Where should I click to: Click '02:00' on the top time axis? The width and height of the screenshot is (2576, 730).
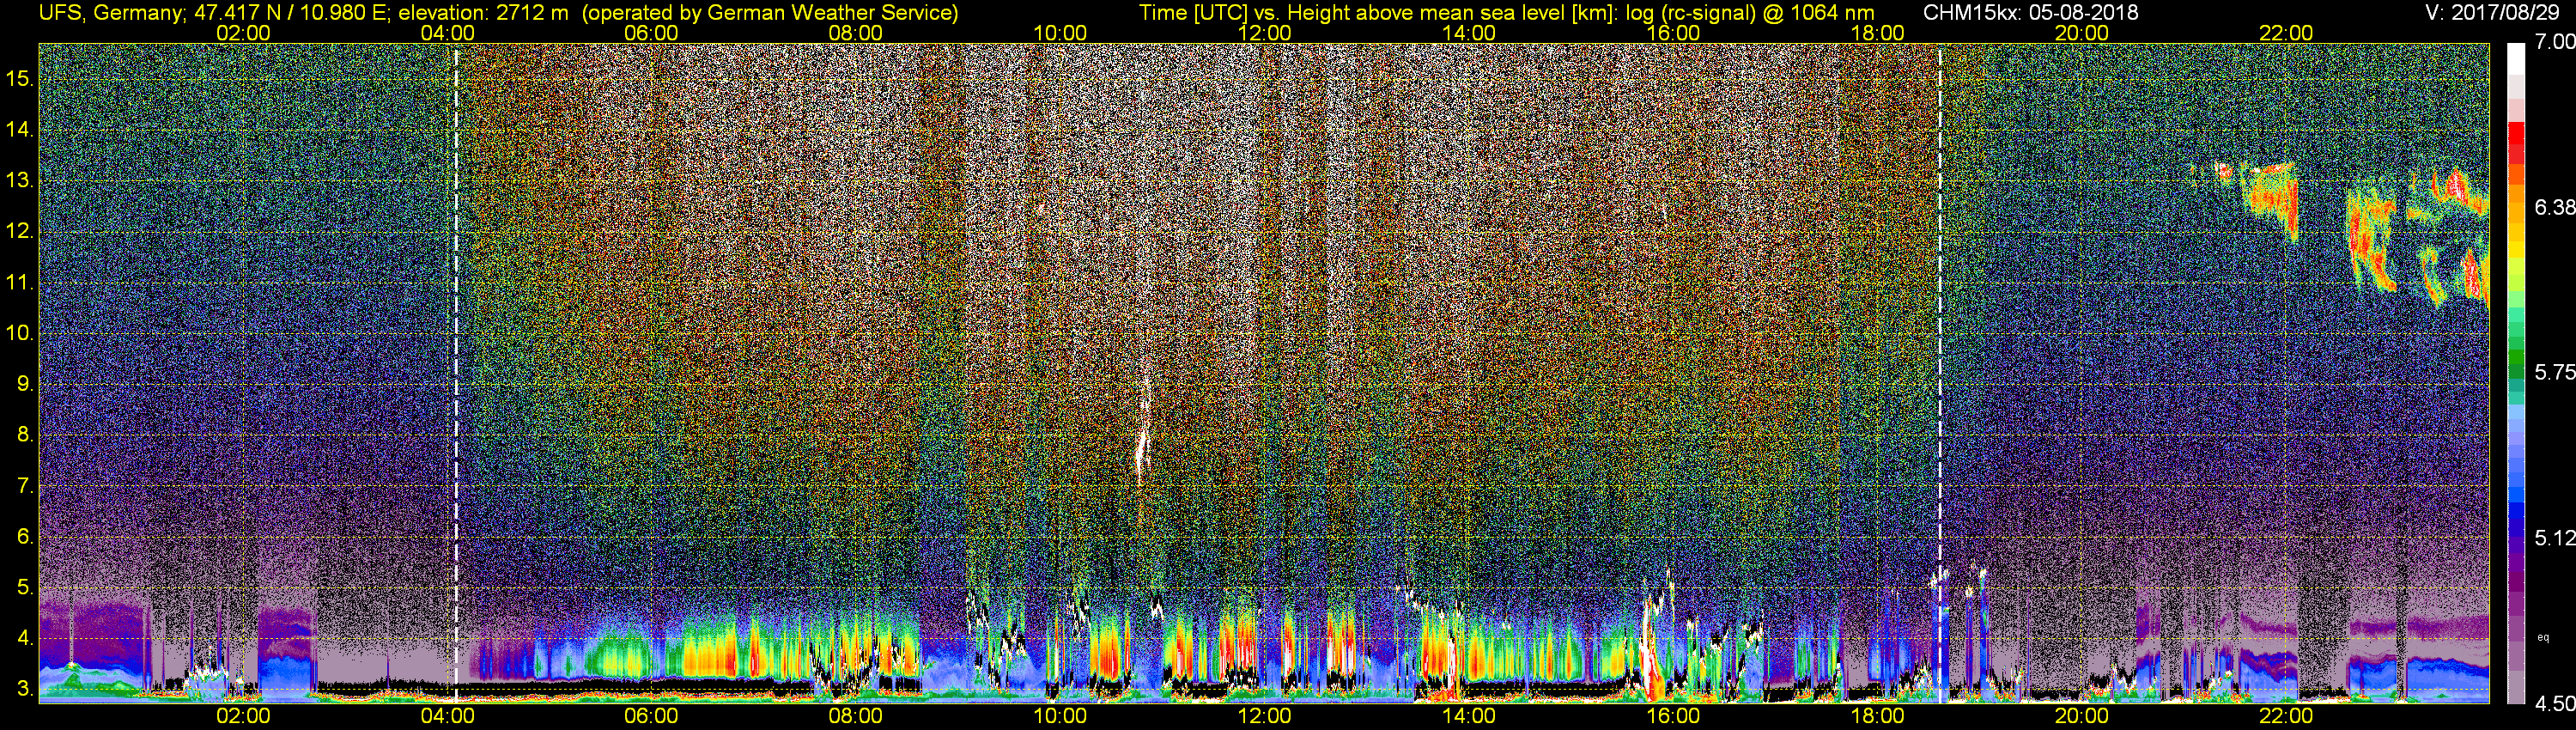(243, 33)
